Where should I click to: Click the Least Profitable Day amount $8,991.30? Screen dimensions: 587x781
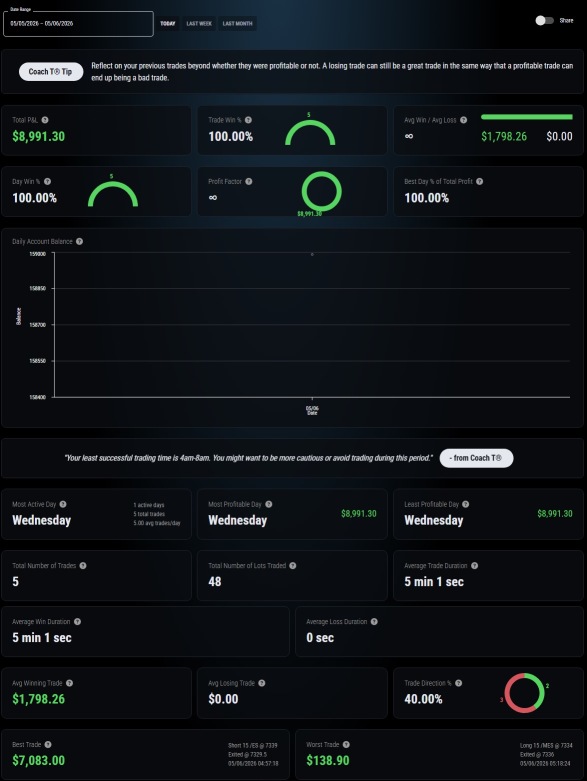coord(555,514)
